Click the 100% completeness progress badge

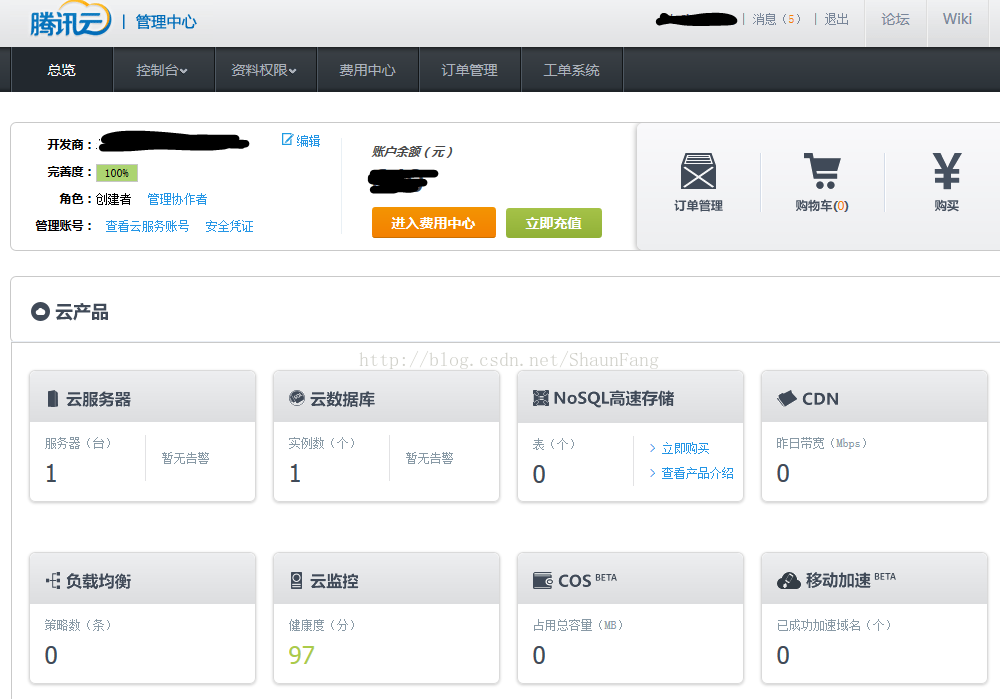[x=116, y=172]
